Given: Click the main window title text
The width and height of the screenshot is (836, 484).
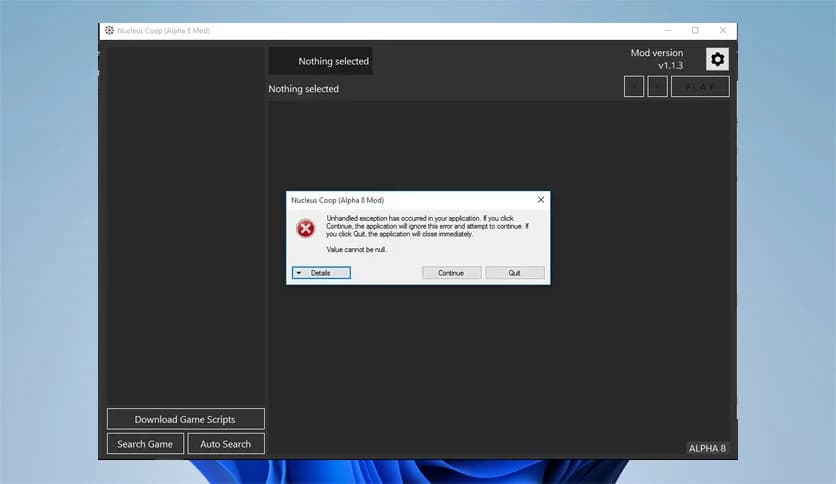Looking at the screenshot, I should [x=164, y=30].
